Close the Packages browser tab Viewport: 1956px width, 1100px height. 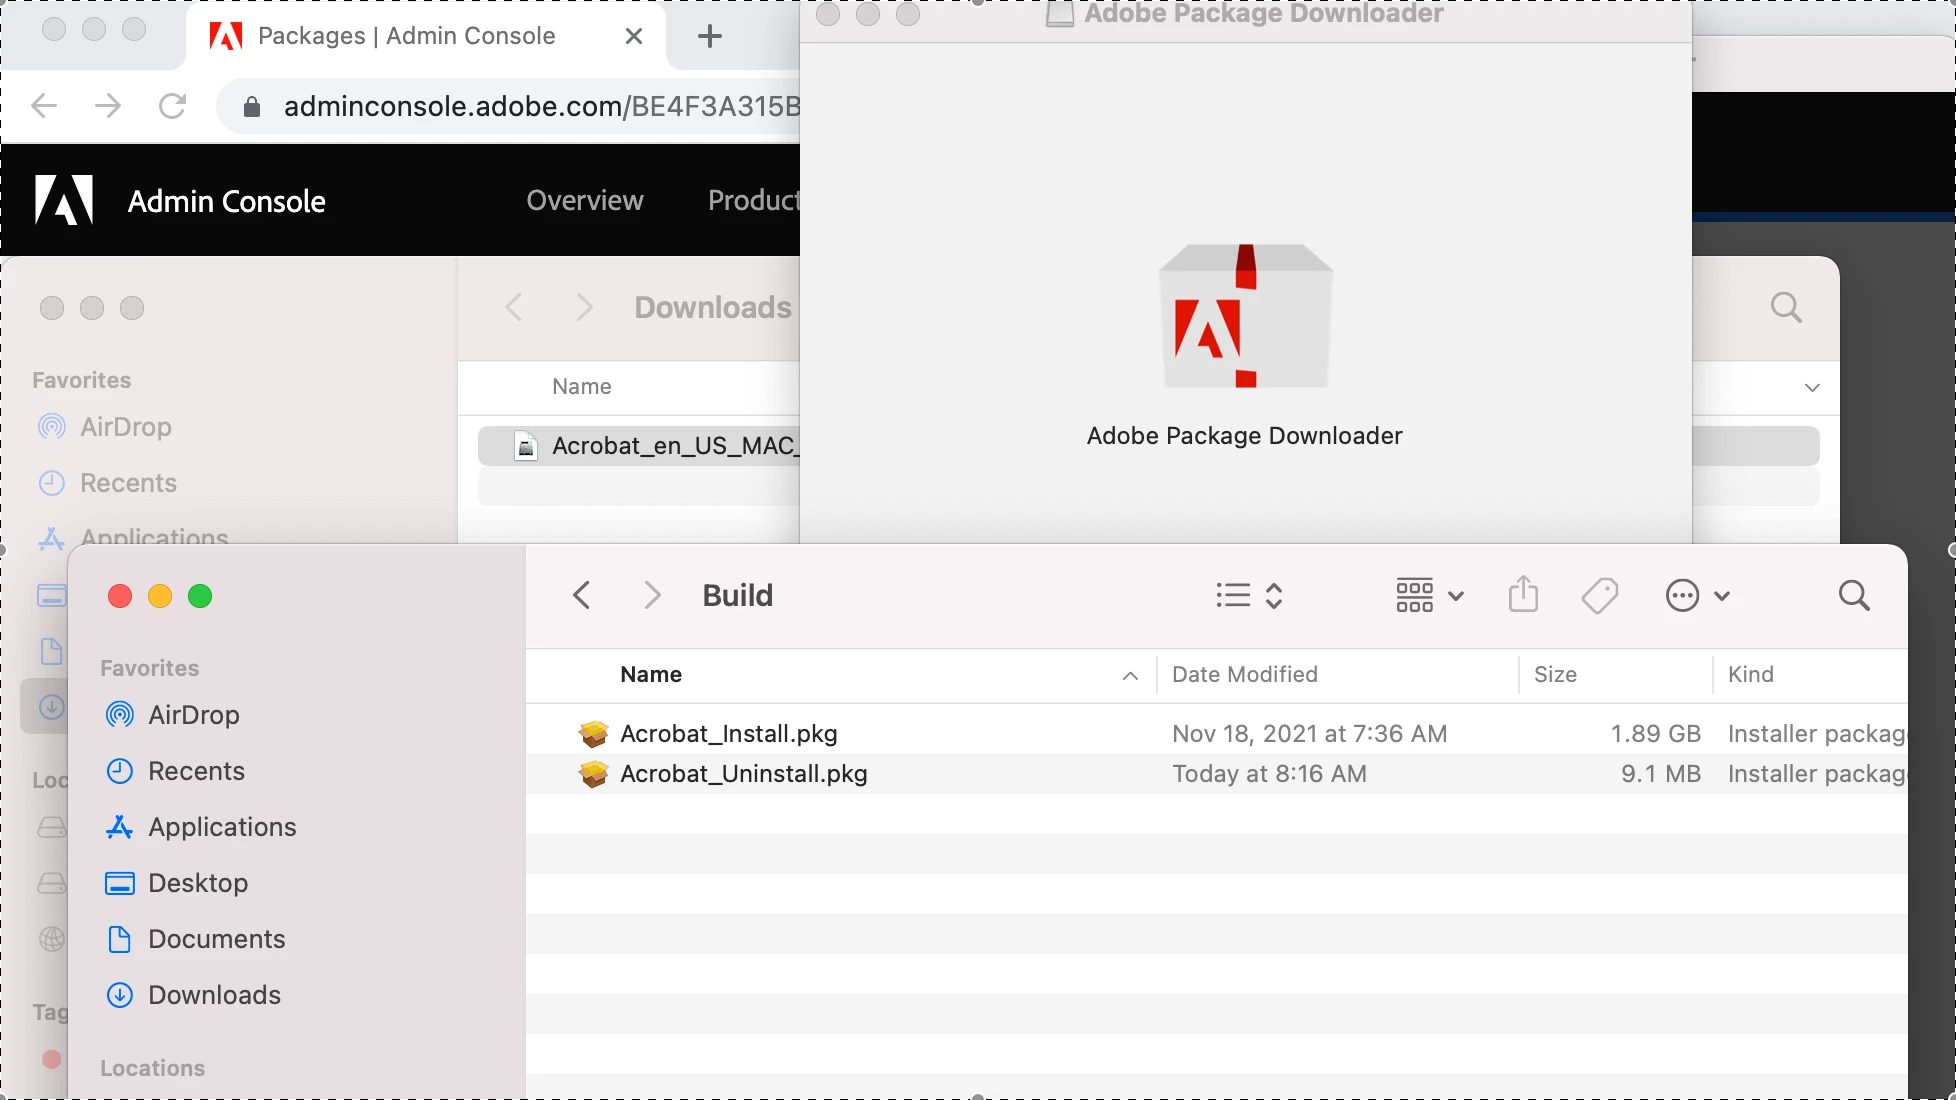pyautogui.click(x=633, y=36)
